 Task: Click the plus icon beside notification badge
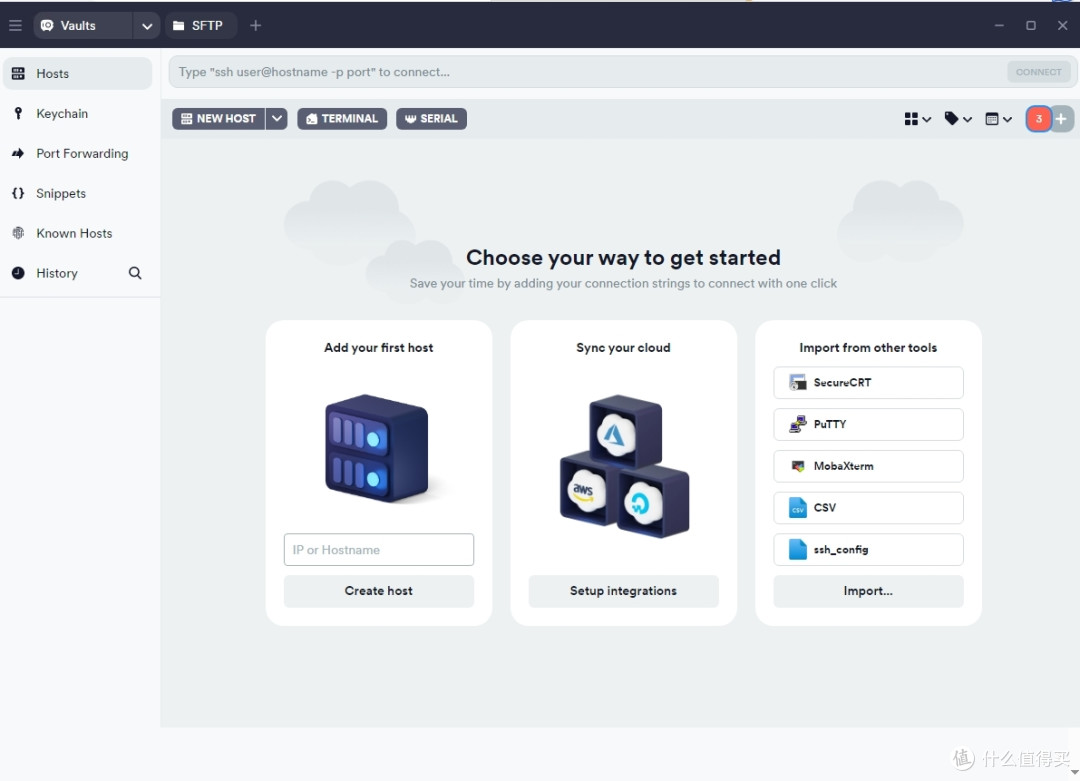(1061, 119)
